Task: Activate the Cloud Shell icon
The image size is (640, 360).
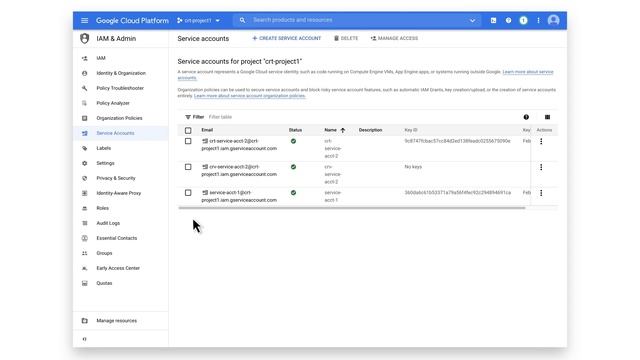Action: [x=493, y=20]
